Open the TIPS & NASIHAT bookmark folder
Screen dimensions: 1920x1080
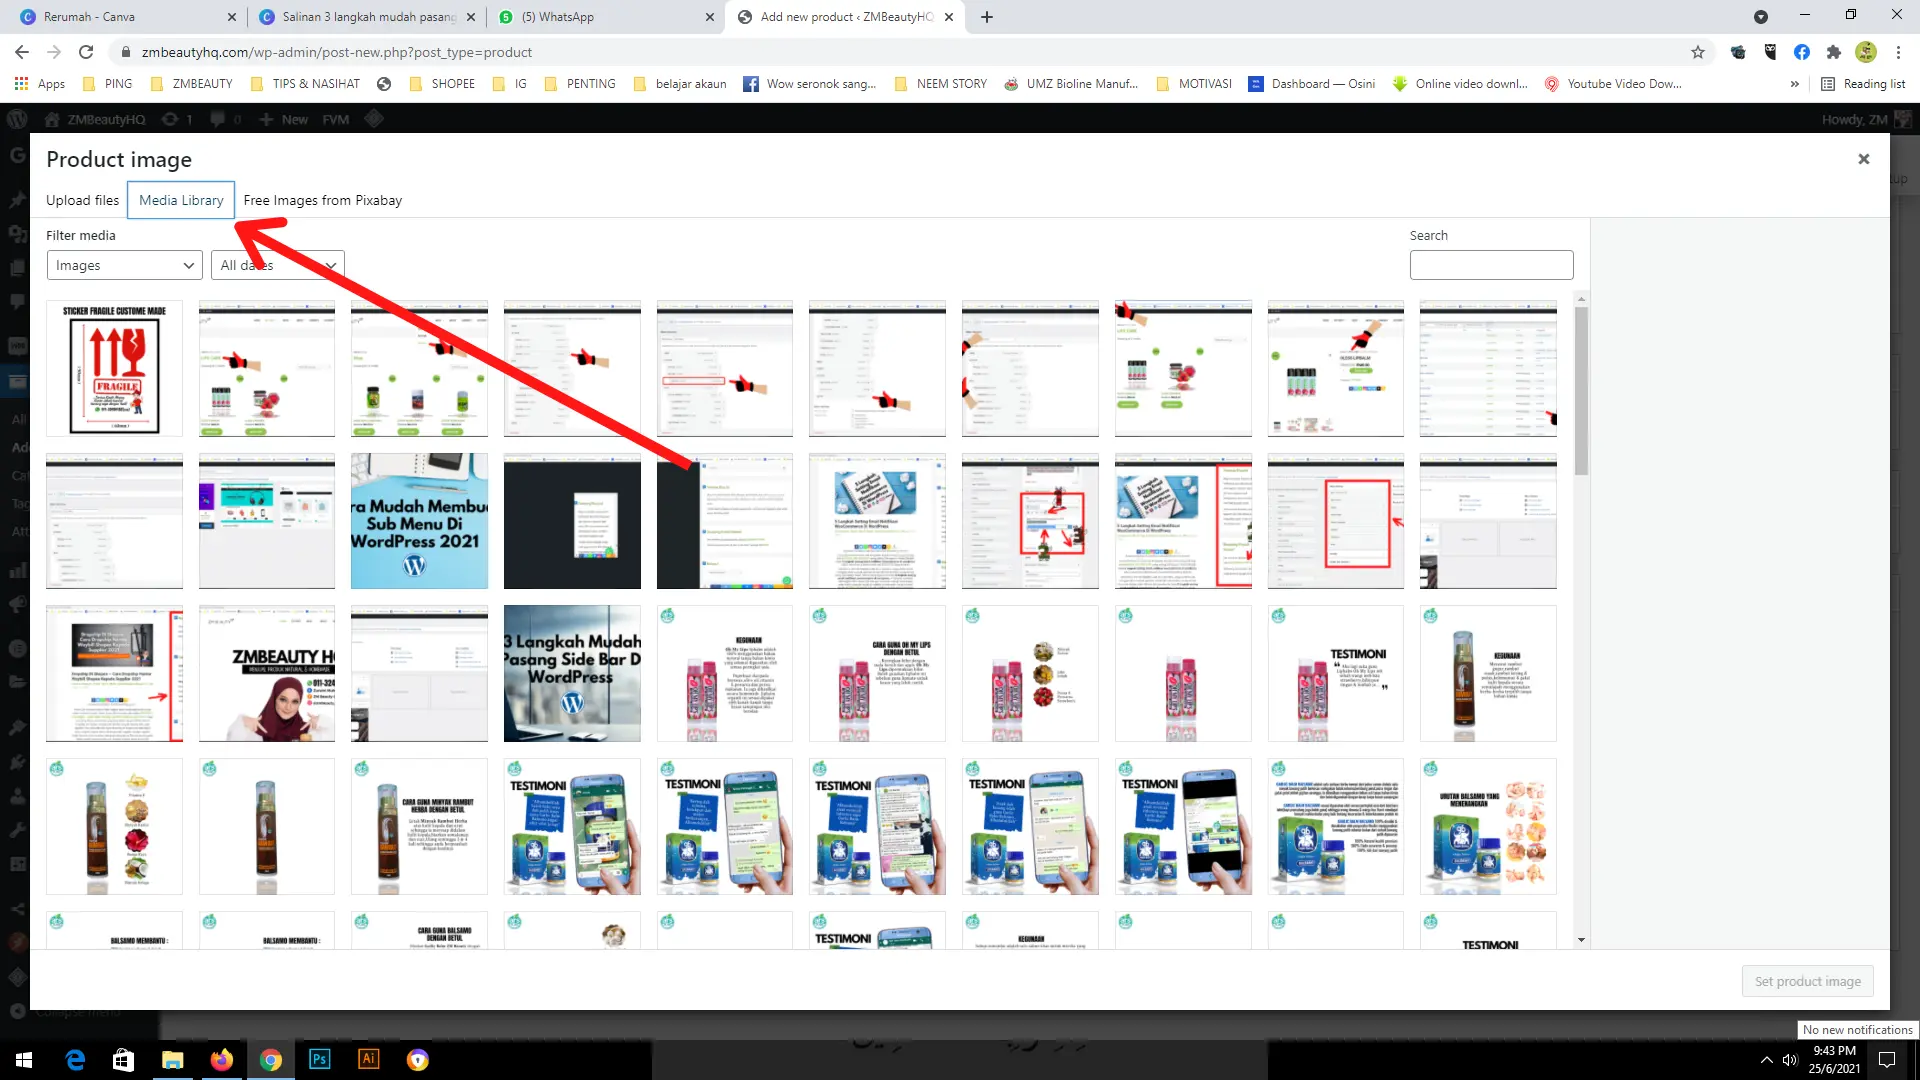[x=305, y=84]
